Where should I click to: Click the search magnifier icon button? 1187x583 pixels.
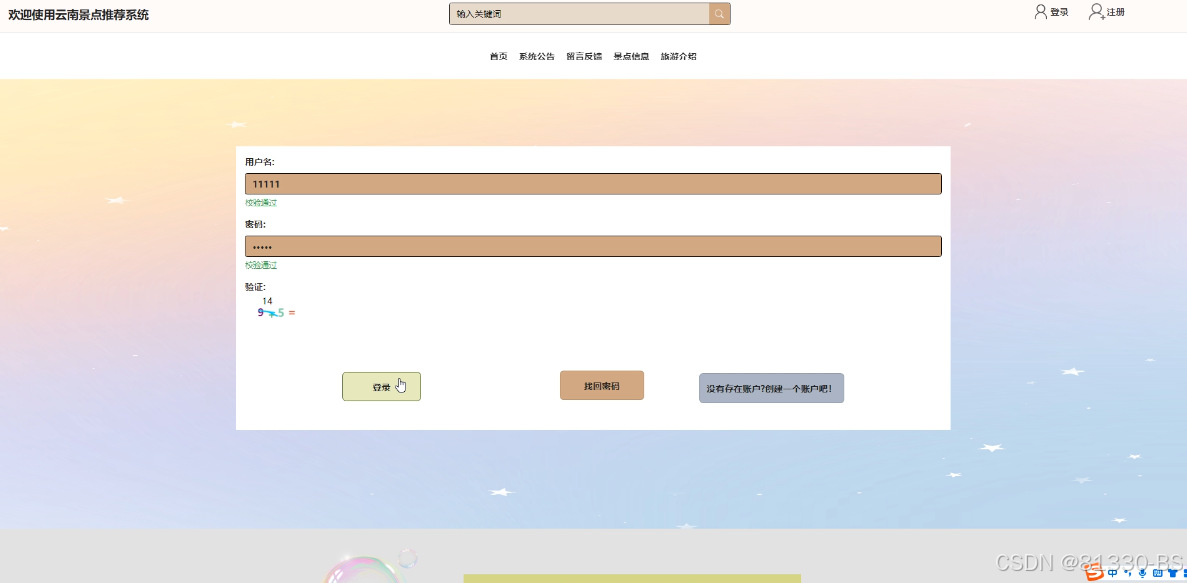[x=719, y=14]
